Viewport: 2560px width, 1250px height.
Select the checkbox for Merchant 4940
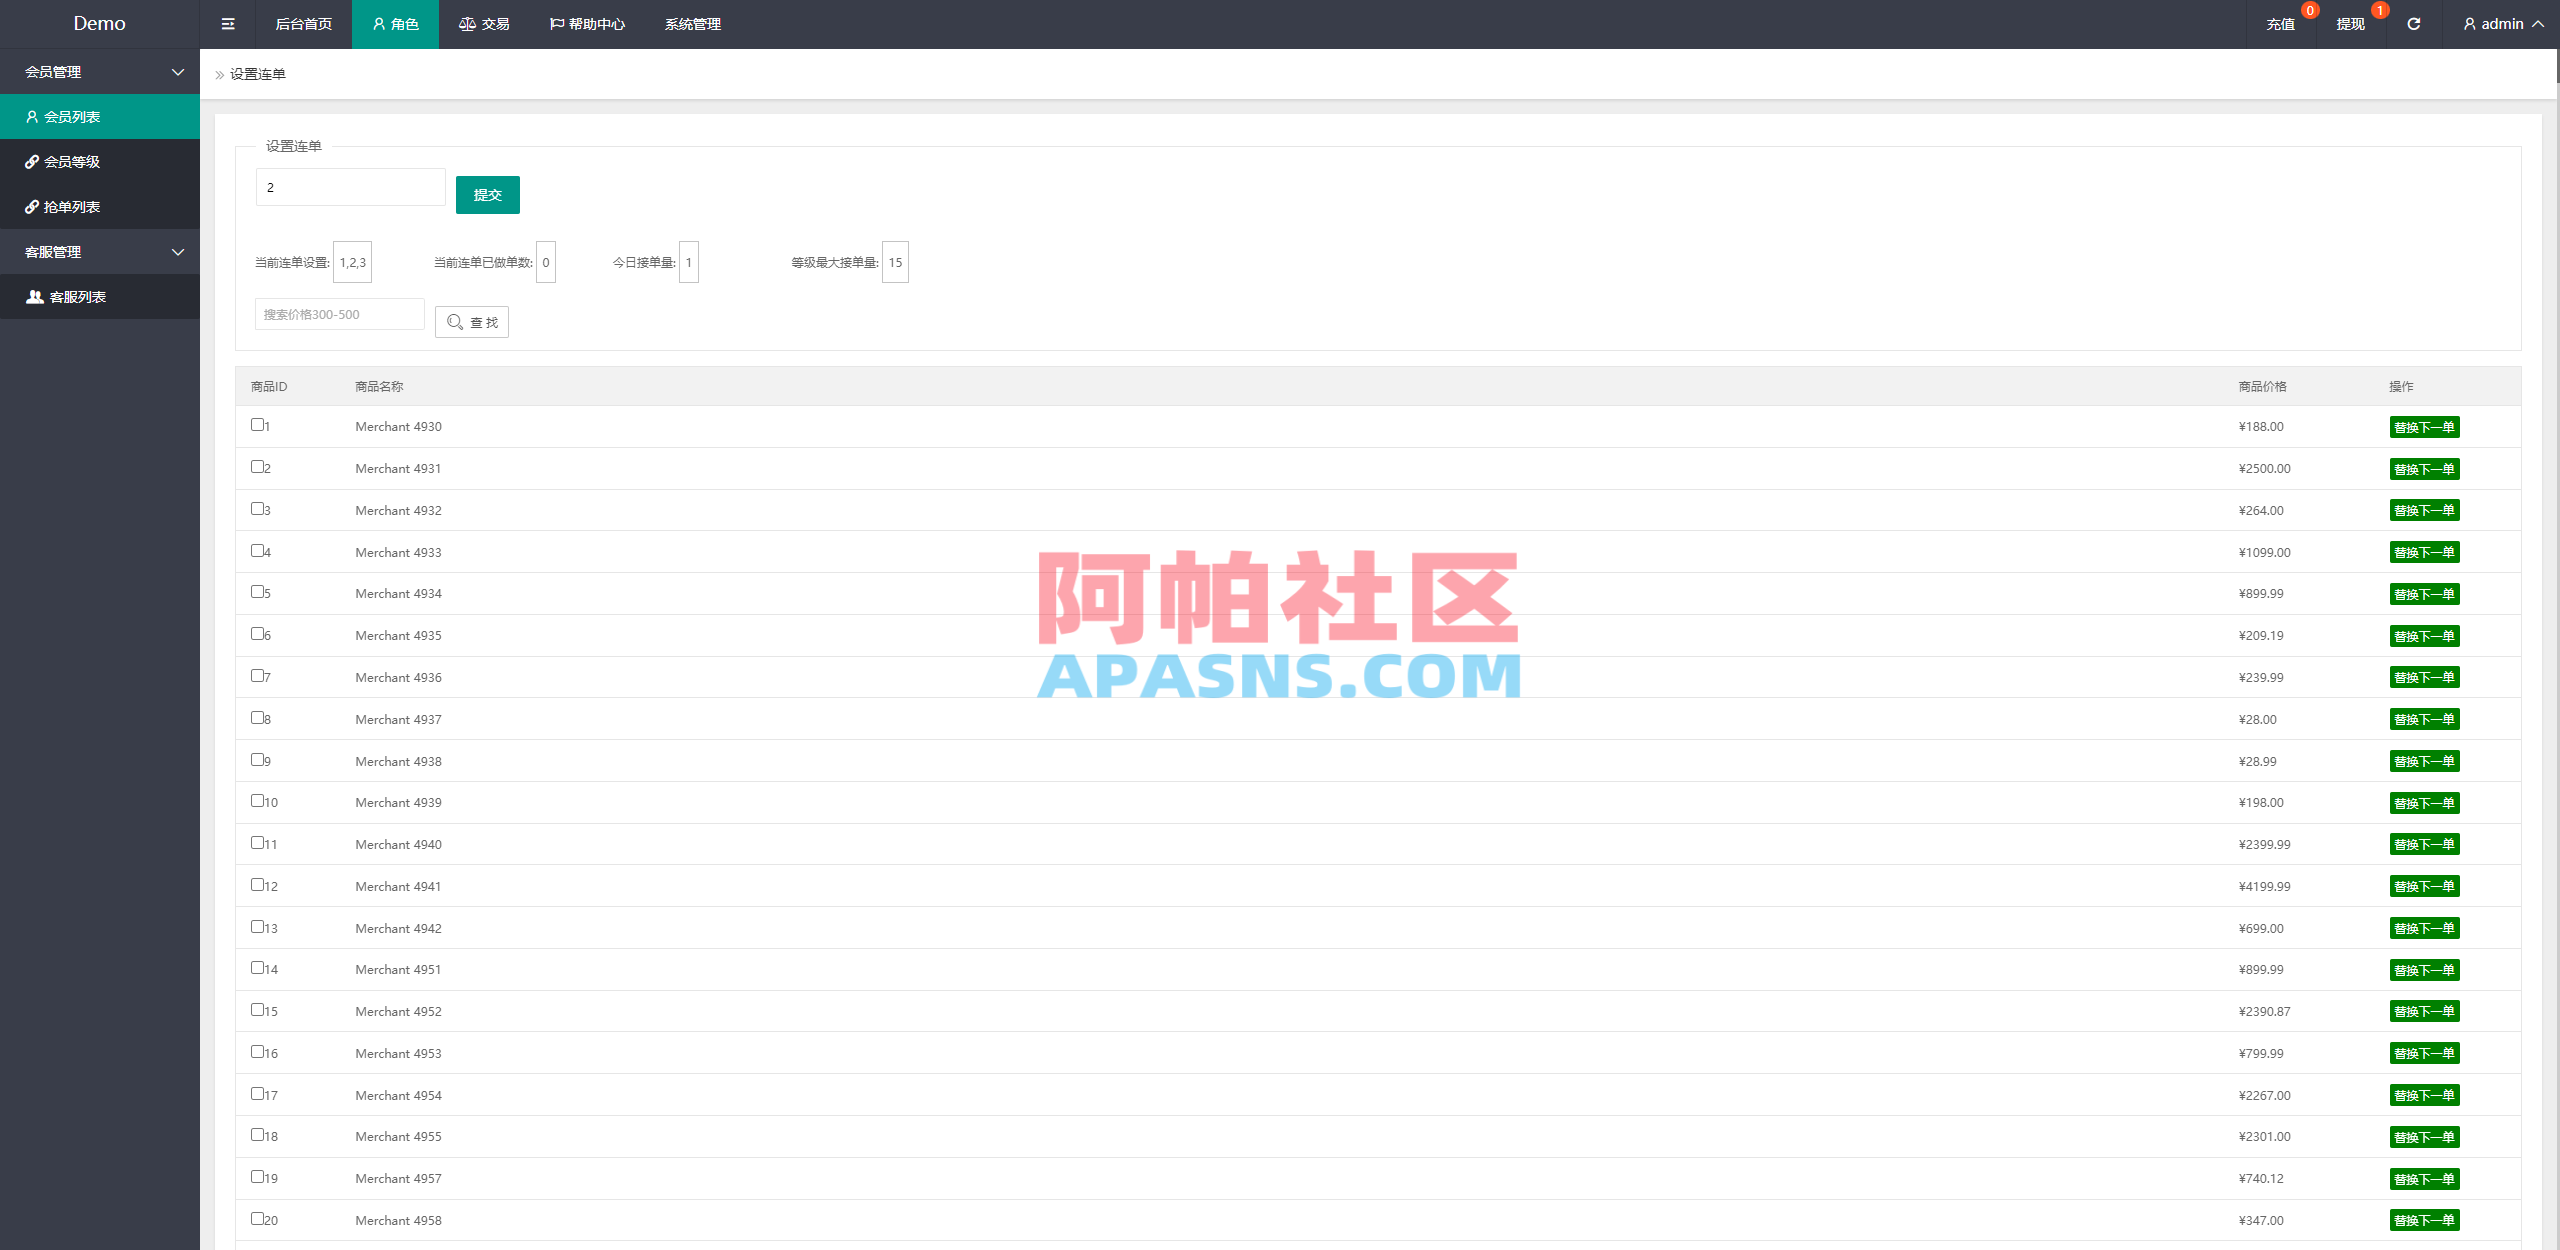[x=257, y=842]
